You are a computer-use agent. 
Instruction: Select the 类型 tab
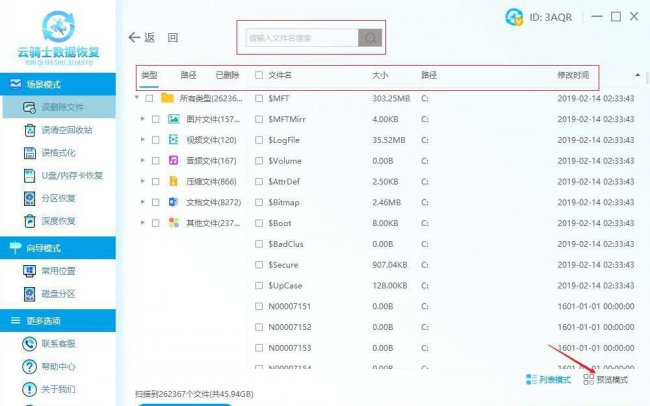(149, 75)
